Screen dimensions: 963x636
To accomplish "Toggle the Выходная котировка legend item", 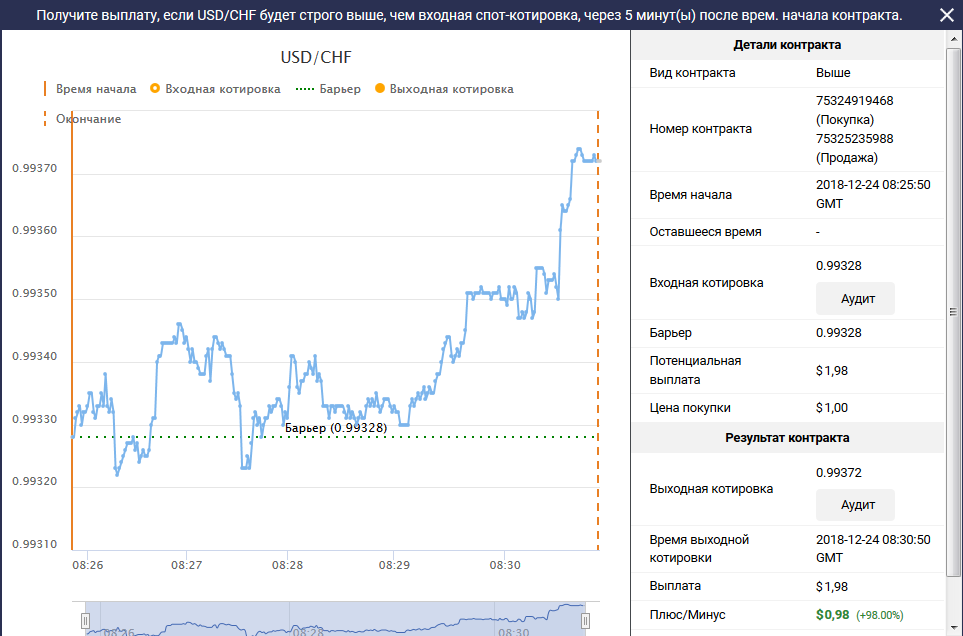I will [444, 89].
